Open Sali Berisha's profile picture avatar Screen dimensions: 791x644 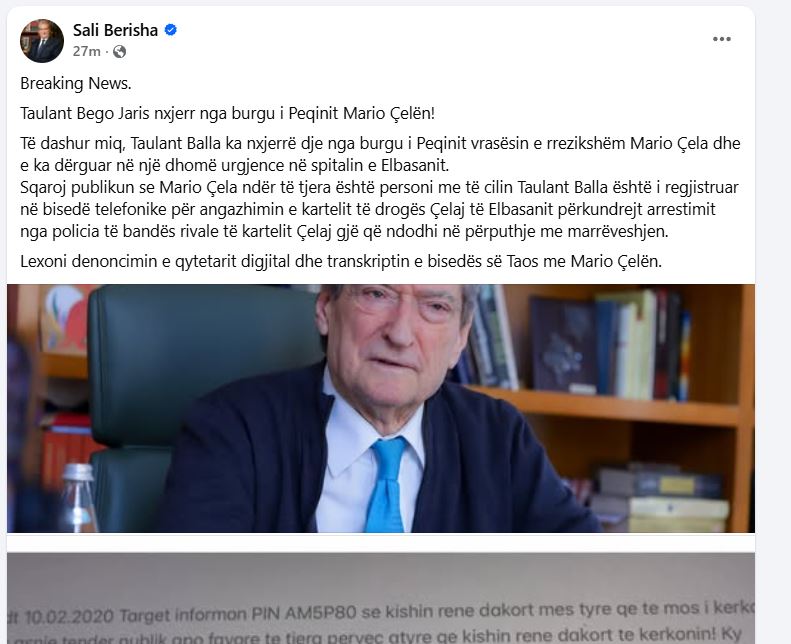pyautogui.click(x=42, y=41)
